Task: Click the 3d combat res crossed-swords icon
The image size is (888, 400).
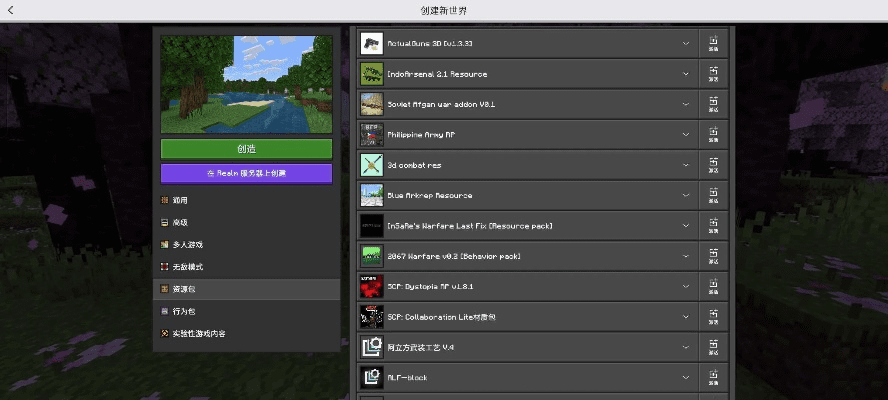Action: (372, 165)
